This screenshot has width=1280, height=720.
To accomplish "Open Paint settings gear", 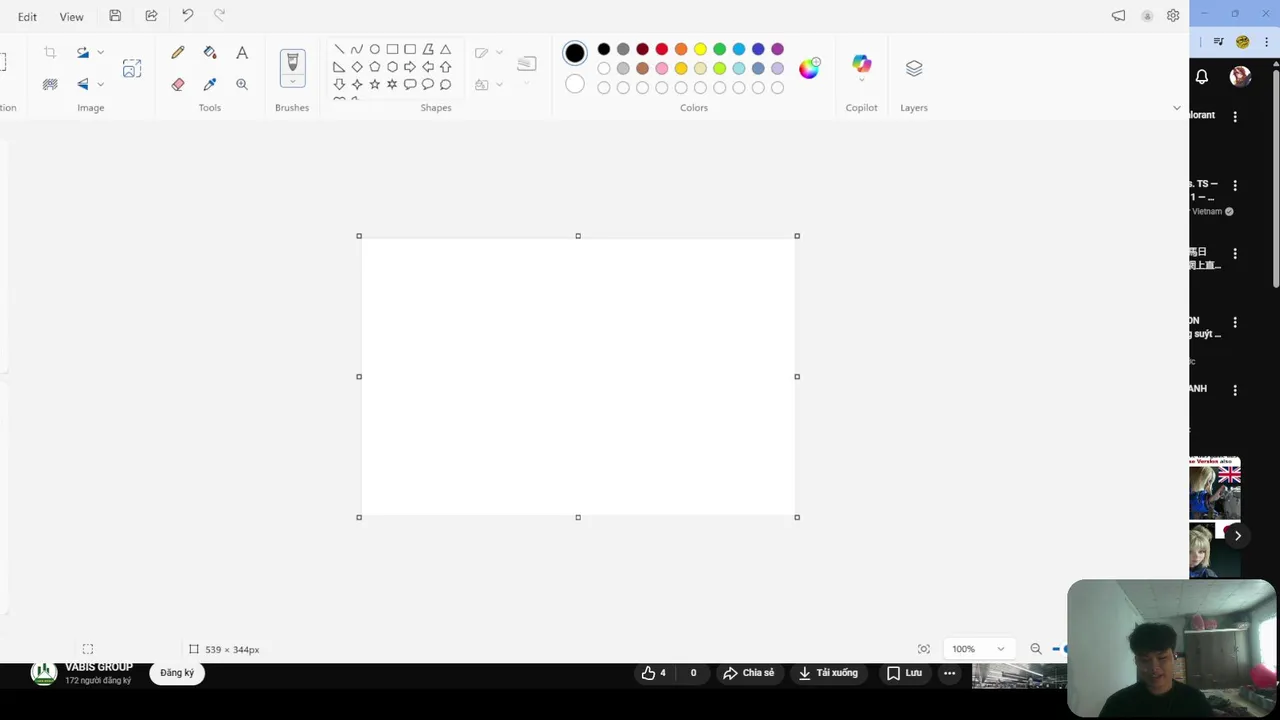I will [x=1173, y=16].
